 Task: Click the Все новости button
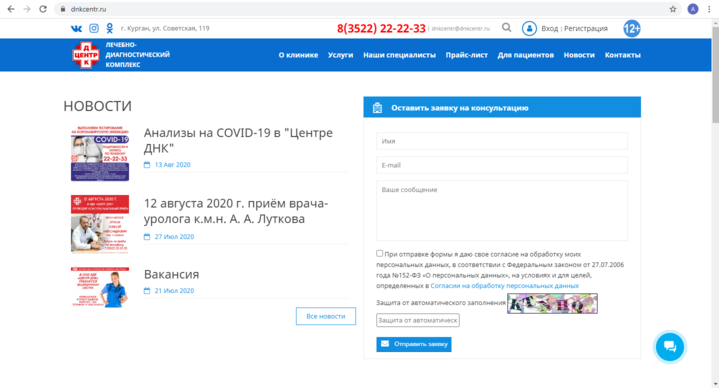(326, 316)
